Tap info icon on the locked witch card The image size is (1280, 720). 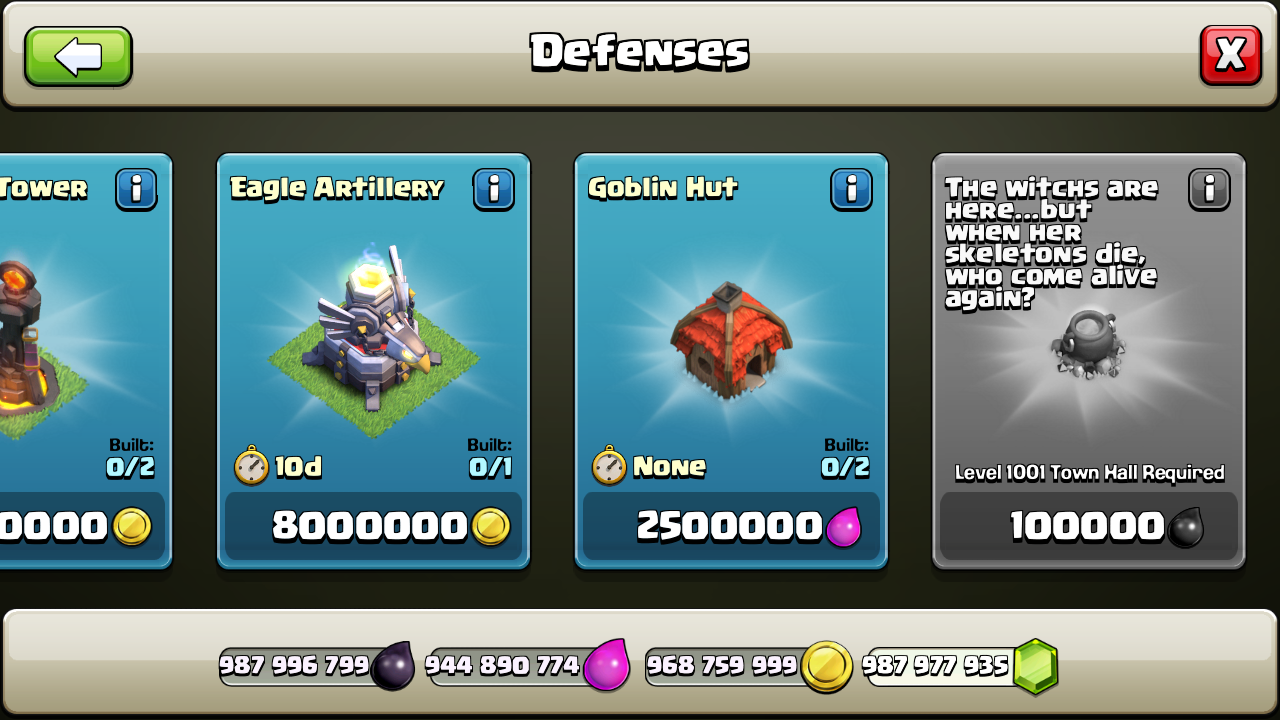click(1209, 189)
